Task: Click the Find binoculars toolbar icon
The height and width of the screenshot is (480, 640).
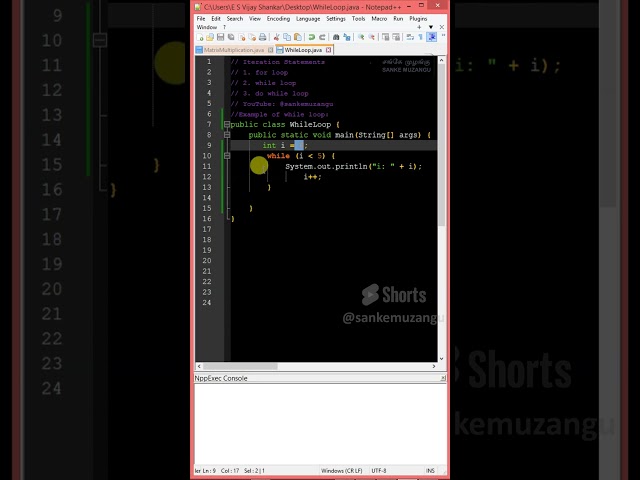Action: point(337,37)
